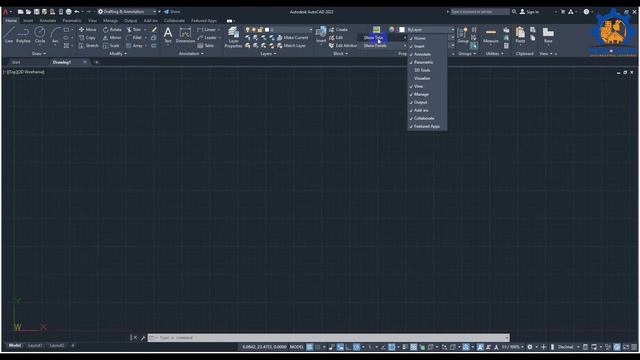Click the Rotate tool
The height and width of the screenshot is (360, 640).
(112, 30)
